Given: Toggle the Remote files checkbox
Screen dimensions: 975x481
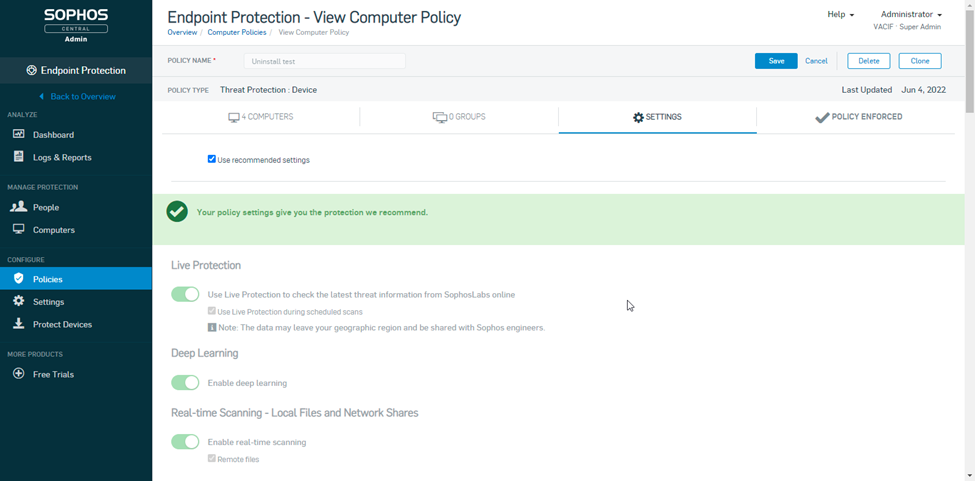Looking at the screenshot, I should tap(212, 459).
